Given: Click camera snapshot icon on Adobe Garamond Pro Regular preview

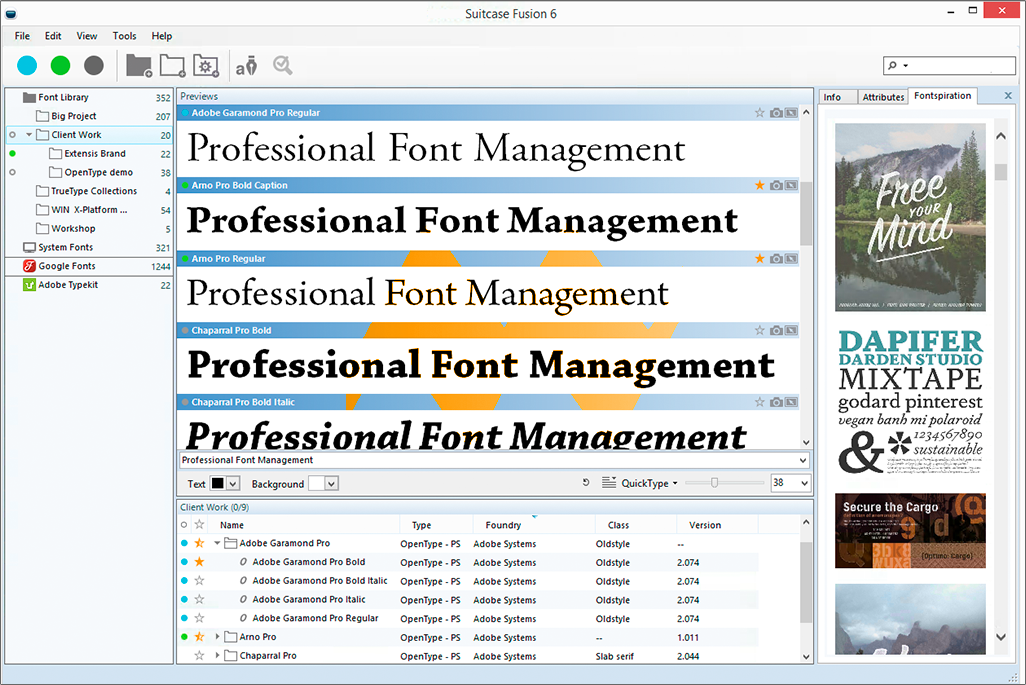Looking at the screenshot, I should pos(776,113).
